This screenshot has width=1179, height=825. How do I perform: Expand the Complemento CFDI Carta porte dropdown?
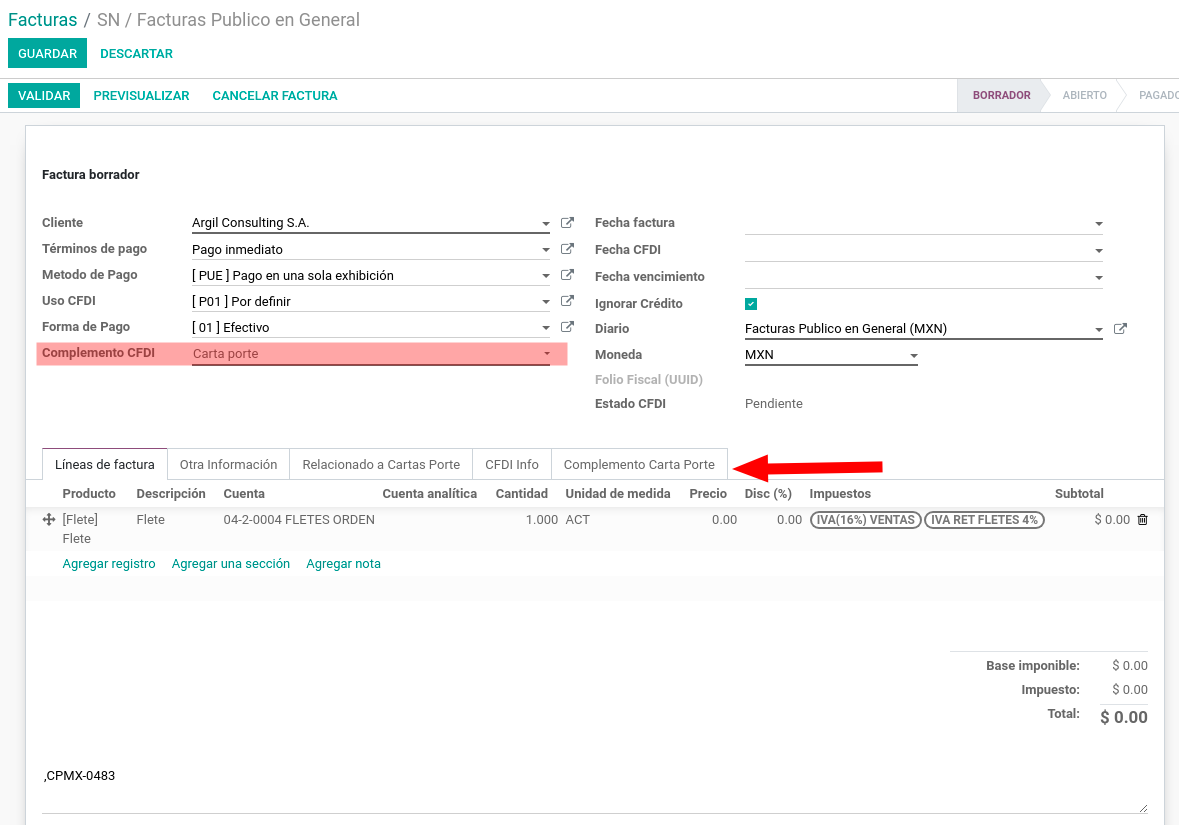(547, 354)
